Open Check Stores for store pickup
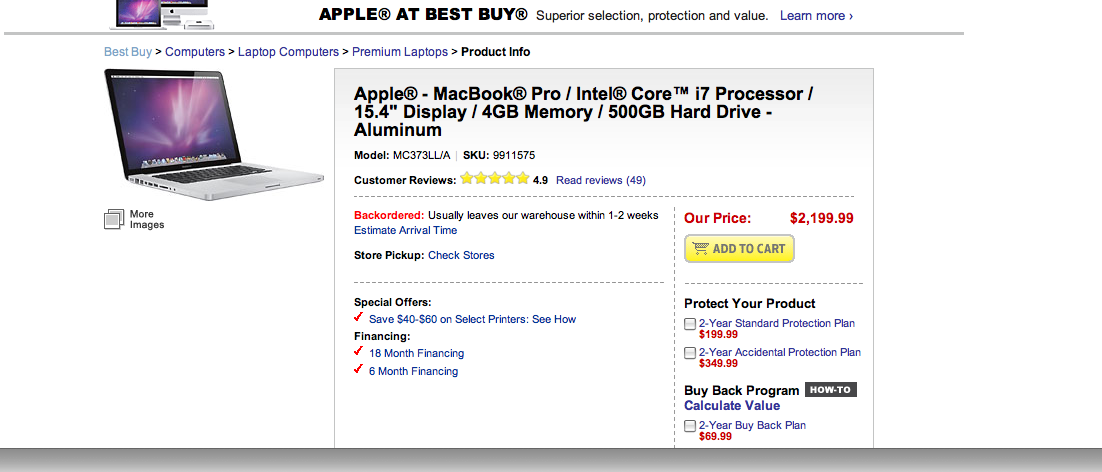The height and width of the screenshot is (472, 1102). click(461, 256)
